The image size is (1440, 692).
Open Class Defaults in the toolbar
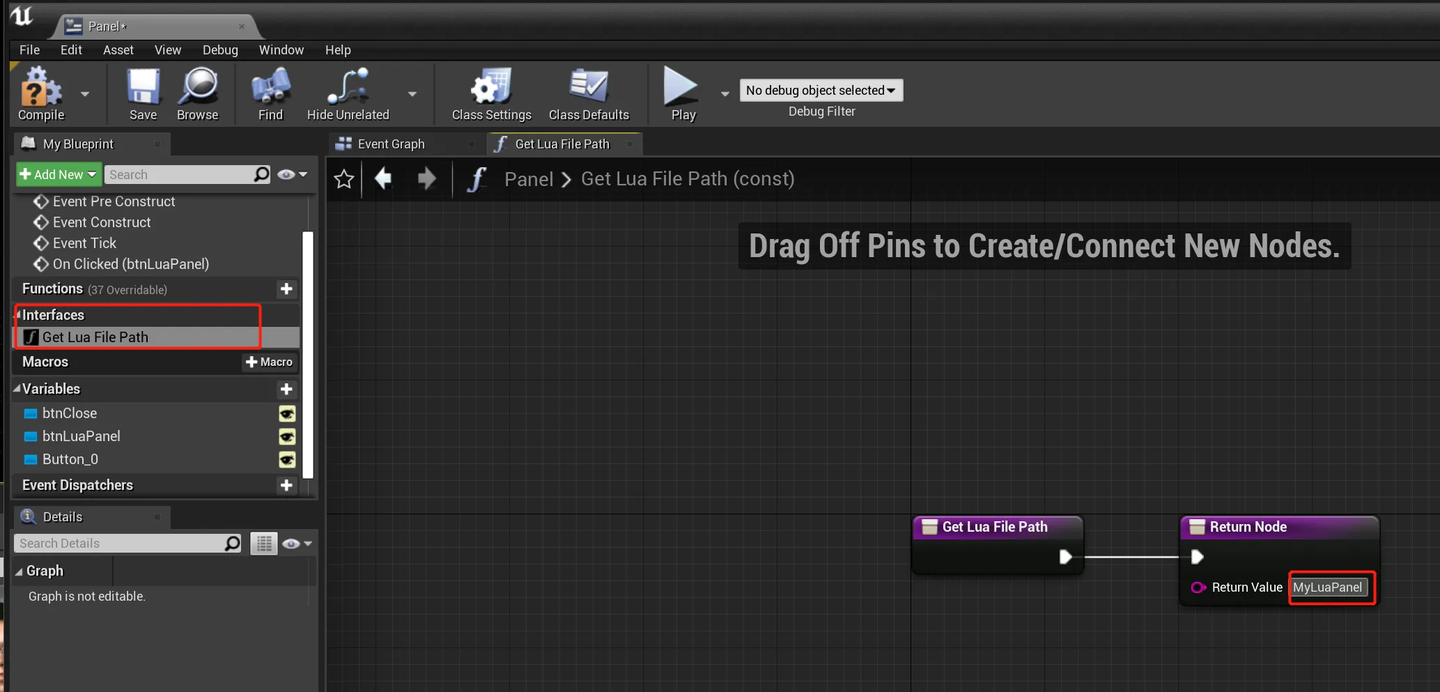pyautogui.click(x=589, y=87)
